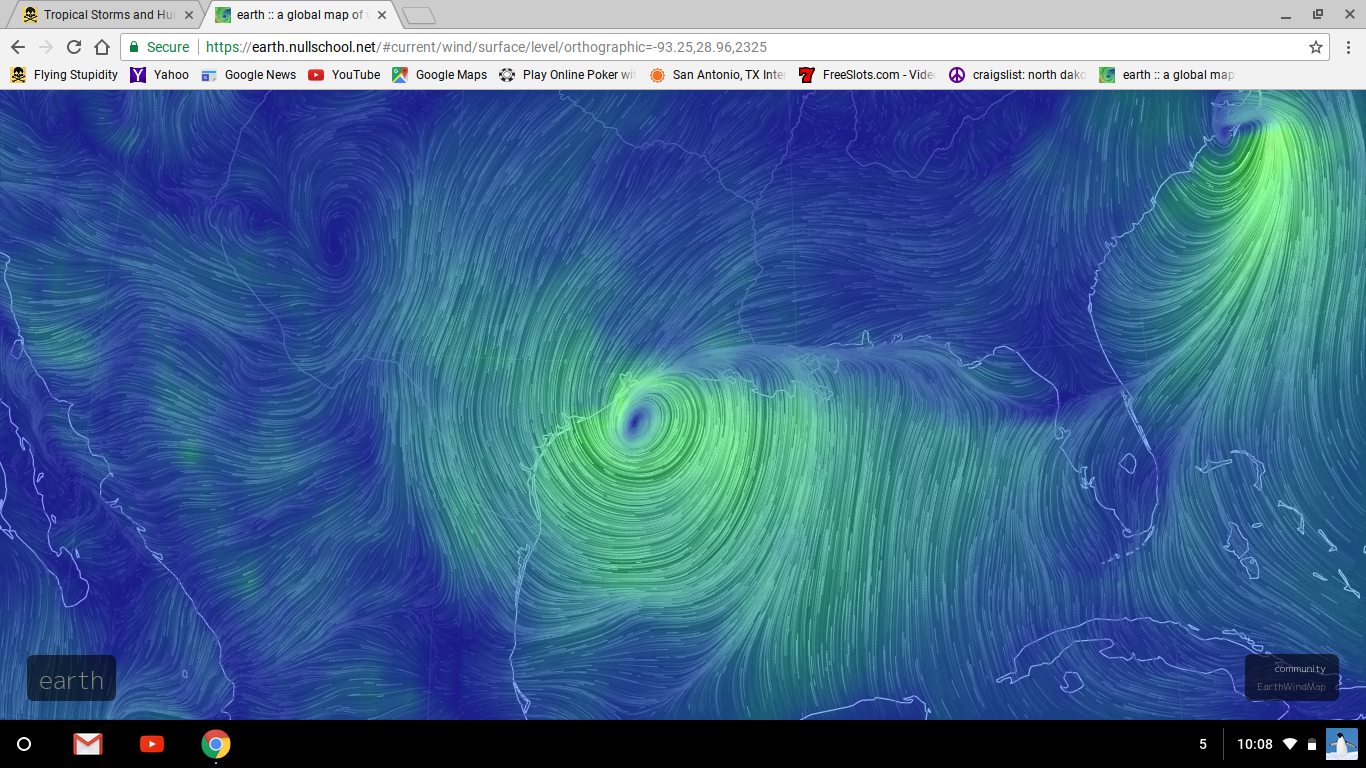Open the Chrome three-dot menu
Image resolution: width=1366 pixels, height=768 pixels.
point(1348,47)
